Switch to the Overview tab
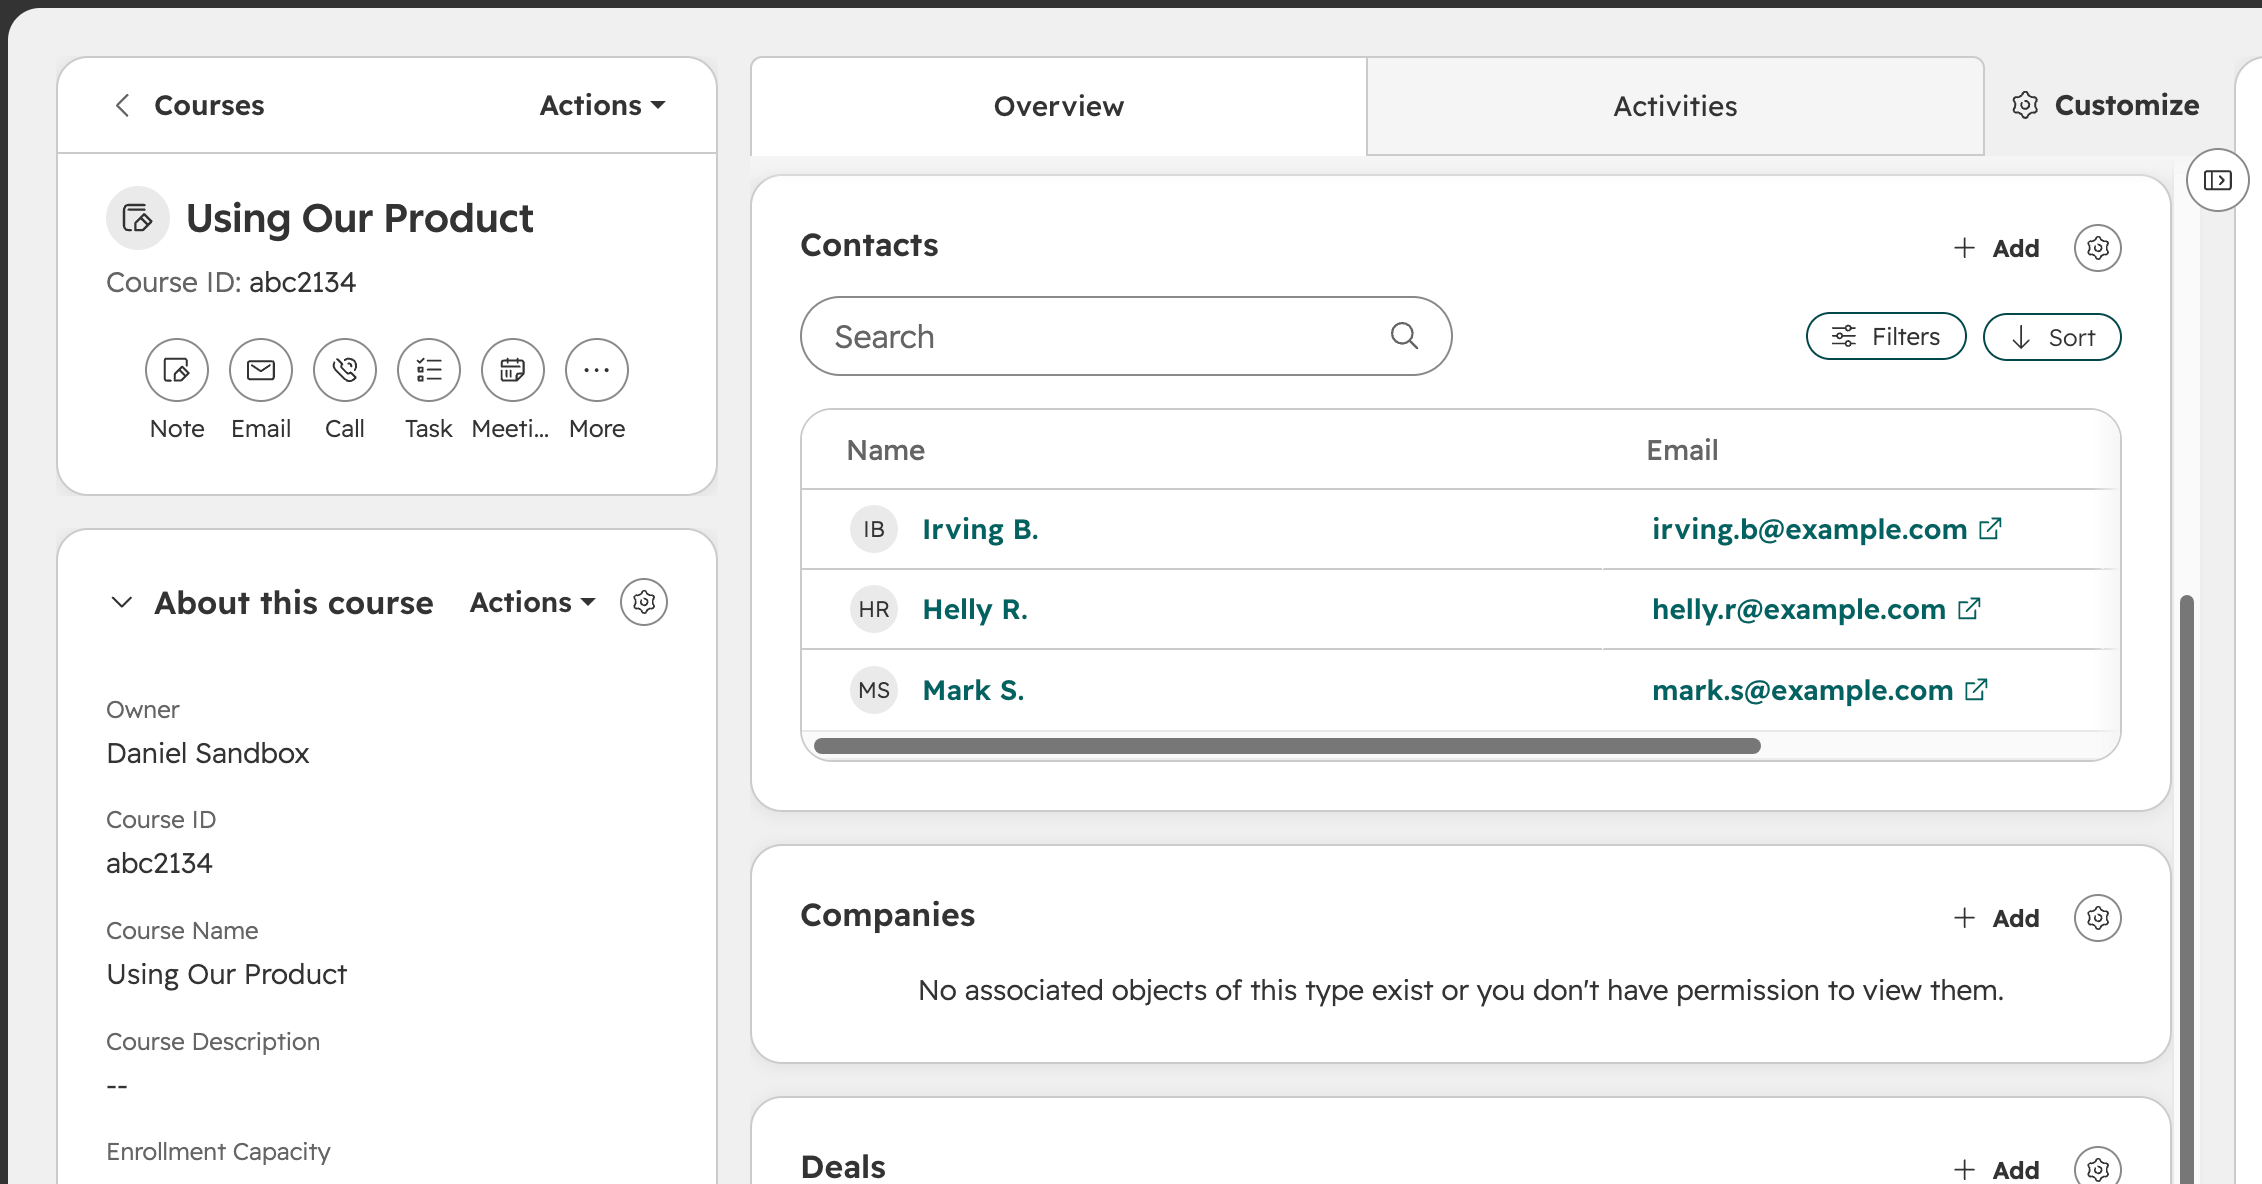The height and width of the screenshot is (1184, 2262). [x=1059, y=106]
